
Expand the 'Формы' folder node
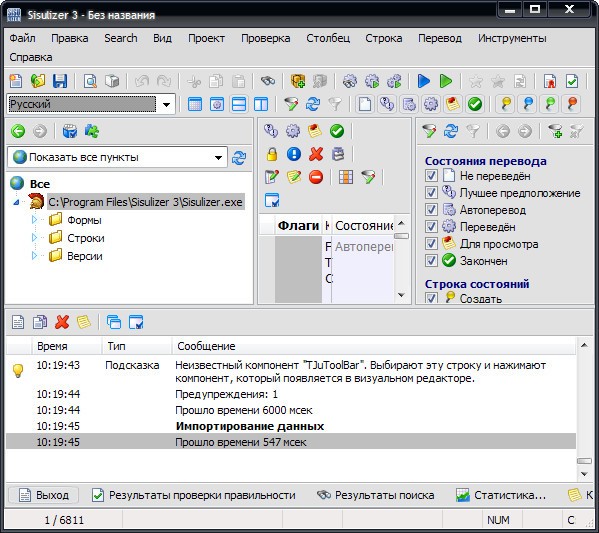pyautogui.click(x=34, y=220)
